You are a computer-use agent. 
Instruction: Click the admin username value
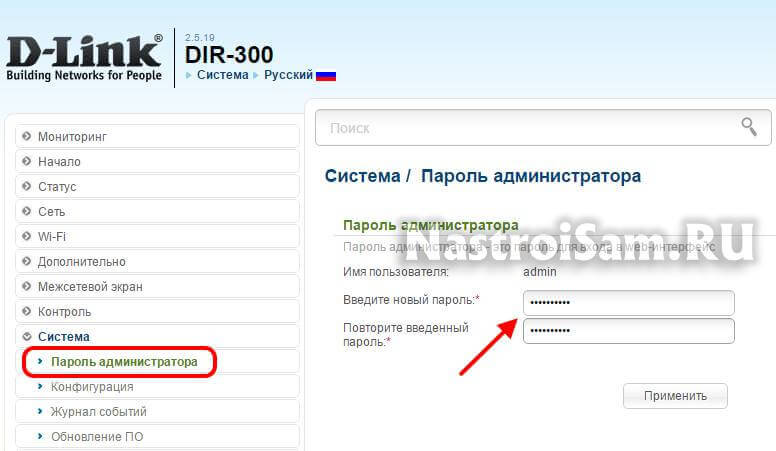pos(540,272)
